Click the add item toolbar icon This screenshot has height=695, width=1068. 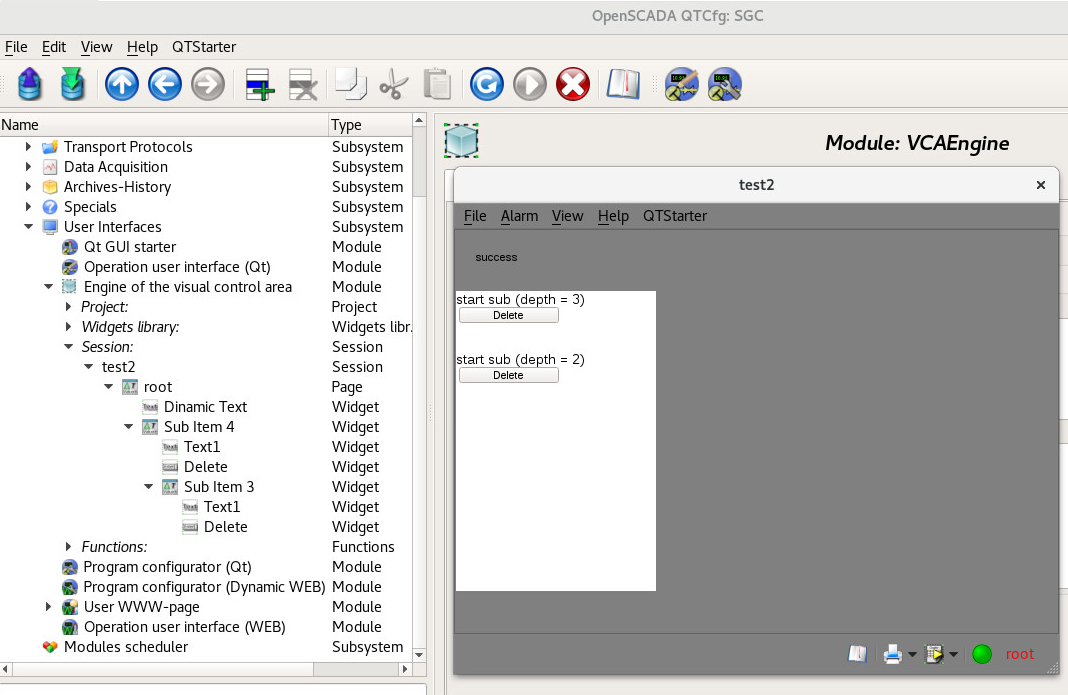260,85
